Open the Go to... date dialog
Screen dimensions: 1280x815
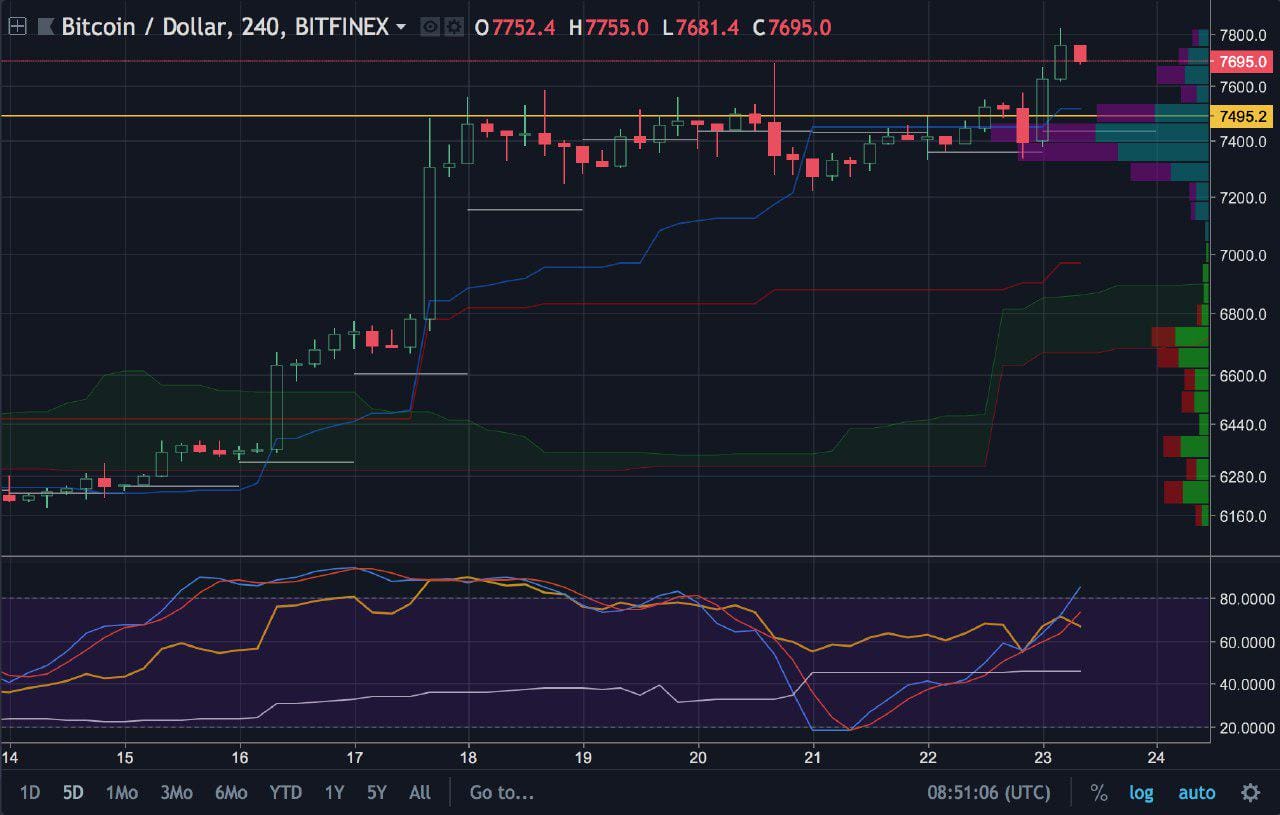502,793
